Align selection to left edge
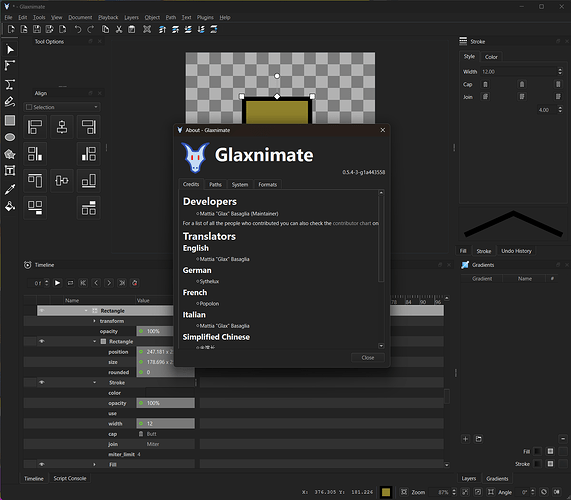The width and height of the screenshot is (571, 500). [x=35, y=127]
